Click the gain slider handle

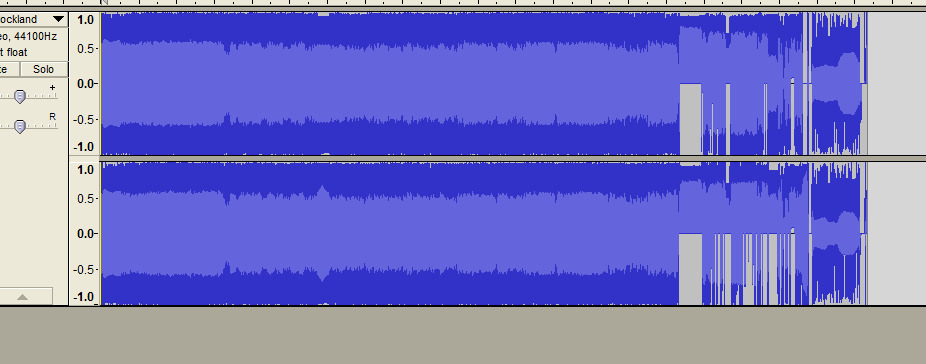(19, 96)
